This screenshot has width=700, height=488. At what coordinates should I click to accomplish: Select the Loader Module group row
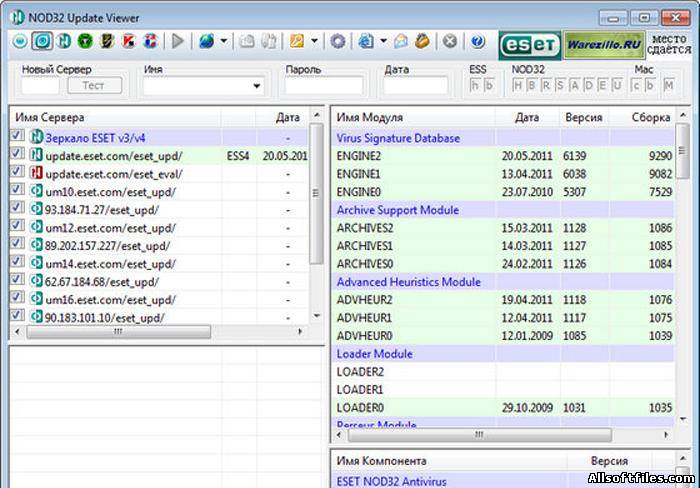503,354
